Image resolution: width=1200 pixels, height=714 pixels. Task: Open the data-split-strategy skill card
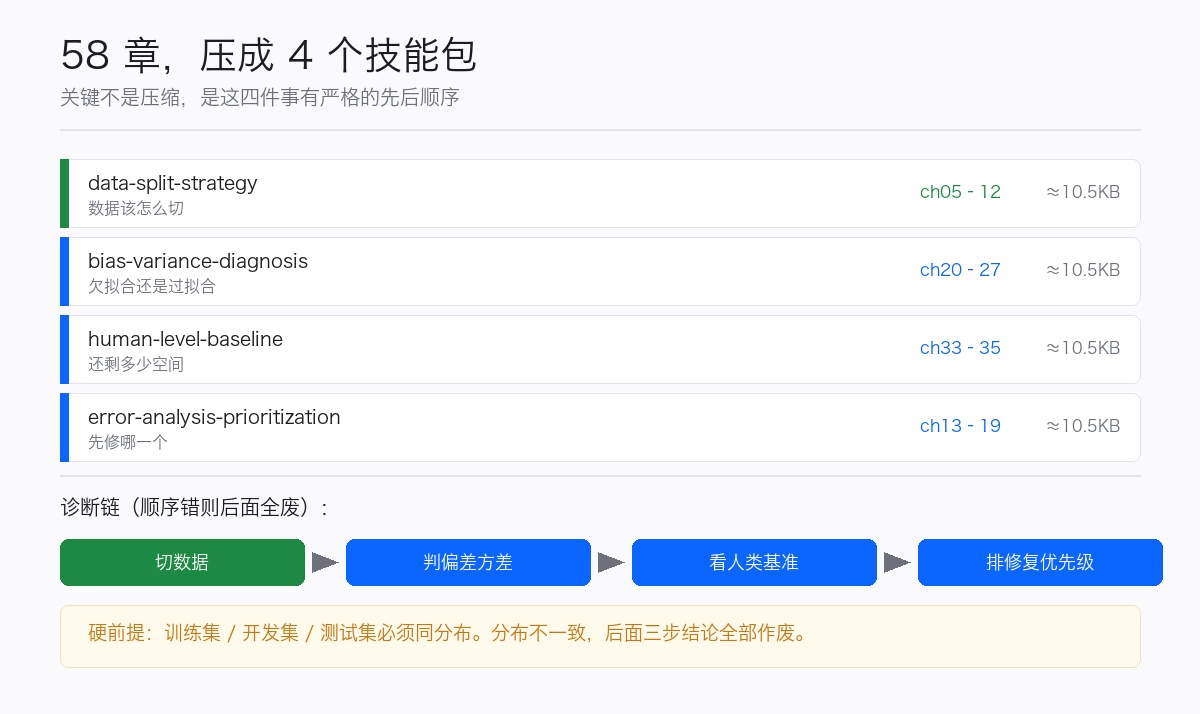click(600, 193)
